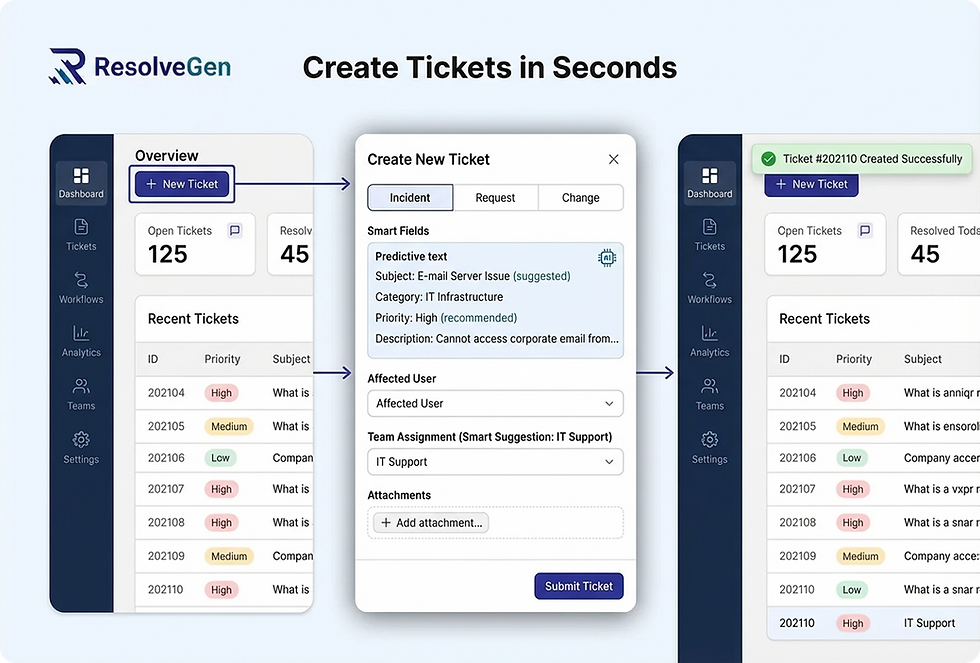Click the green checkmark in success notification

click(x=769, y=159)
